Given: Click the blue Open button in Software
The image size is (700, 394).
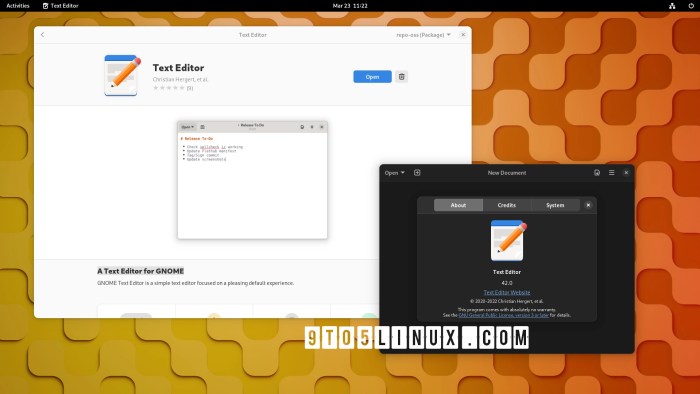Looking at the screenshot, I should pos(372,77).
